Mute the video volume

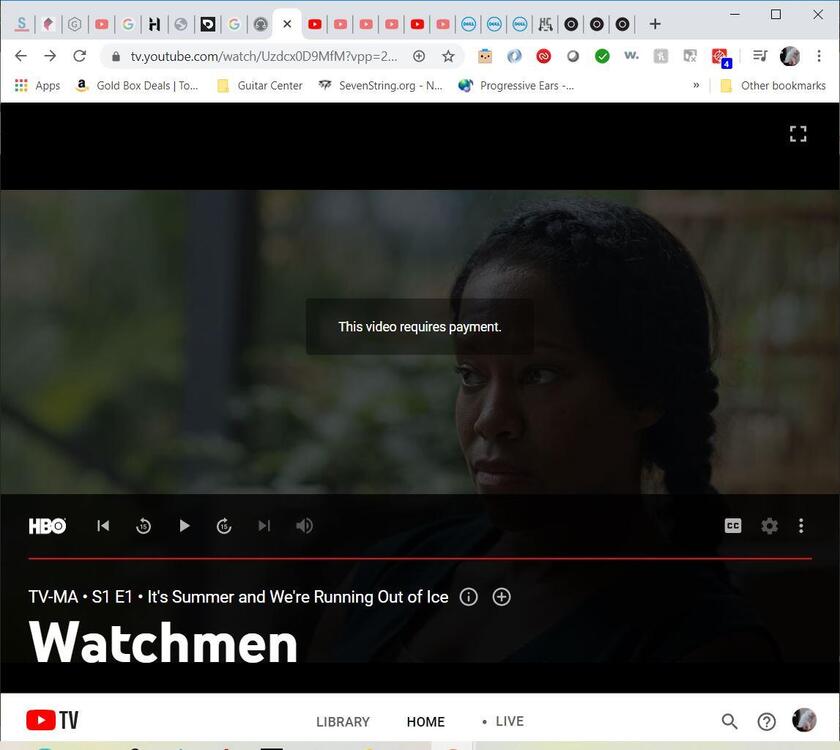coord(304,525)
